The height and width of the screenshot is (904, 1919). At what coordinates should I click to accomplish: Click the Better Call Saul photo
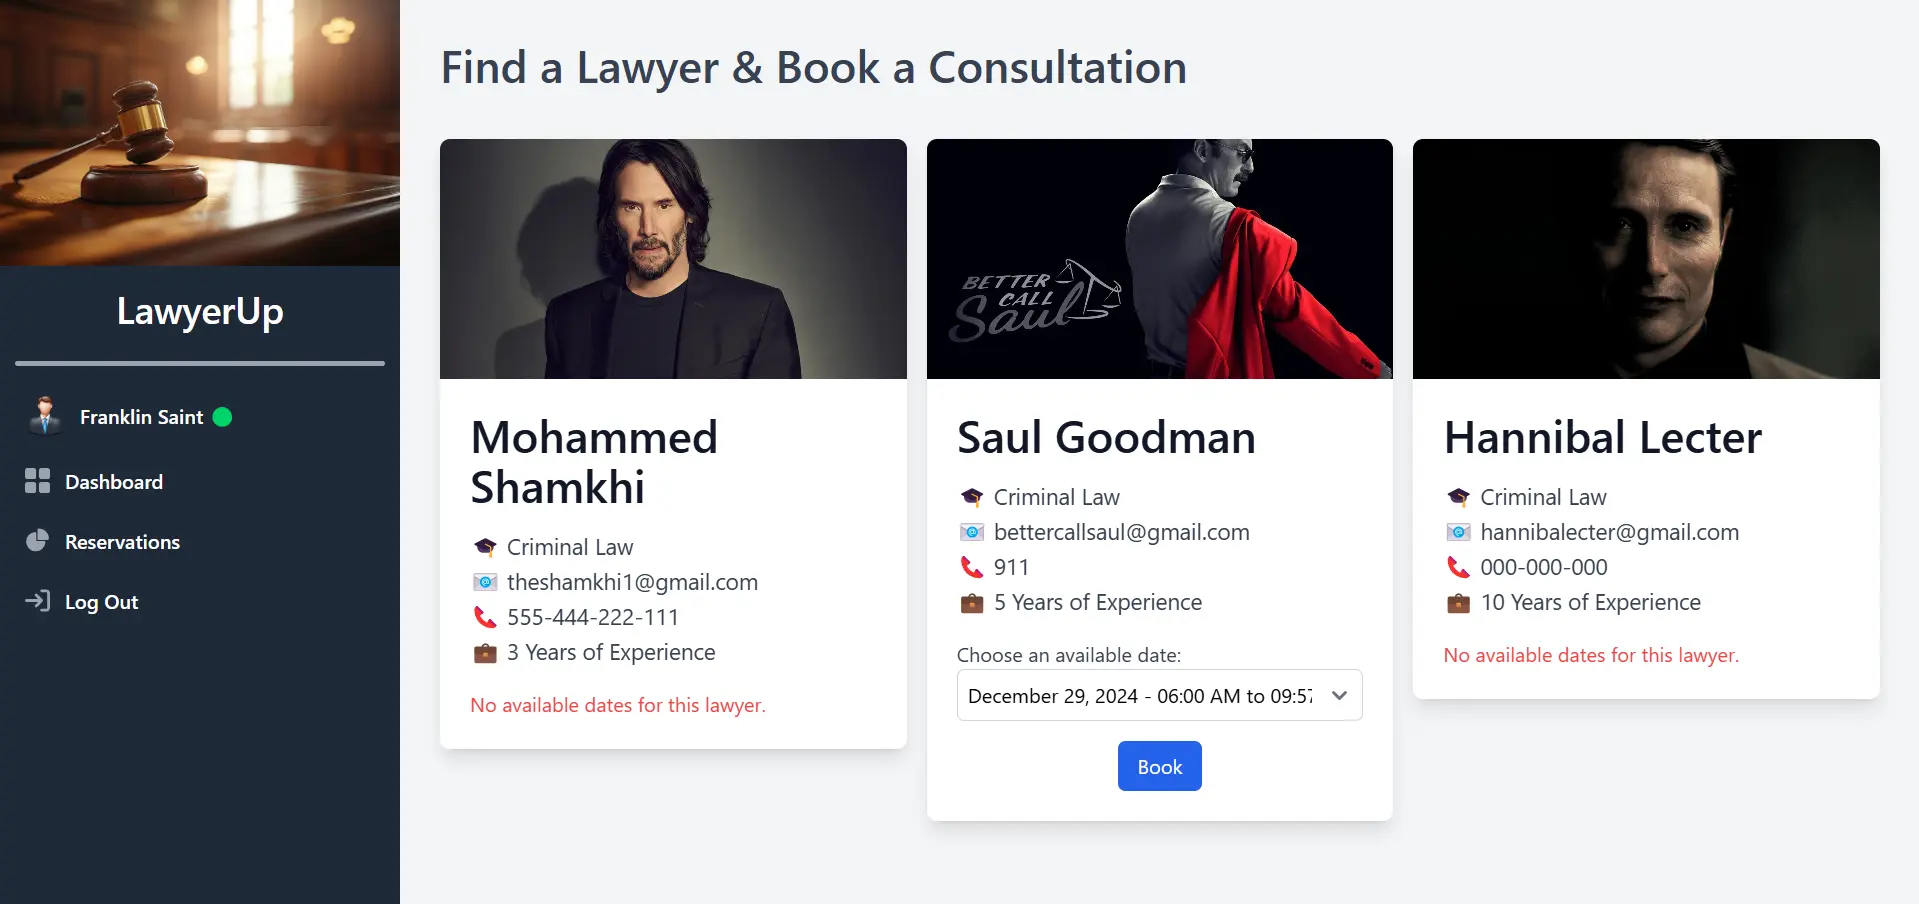click(x=1159, y=259)
